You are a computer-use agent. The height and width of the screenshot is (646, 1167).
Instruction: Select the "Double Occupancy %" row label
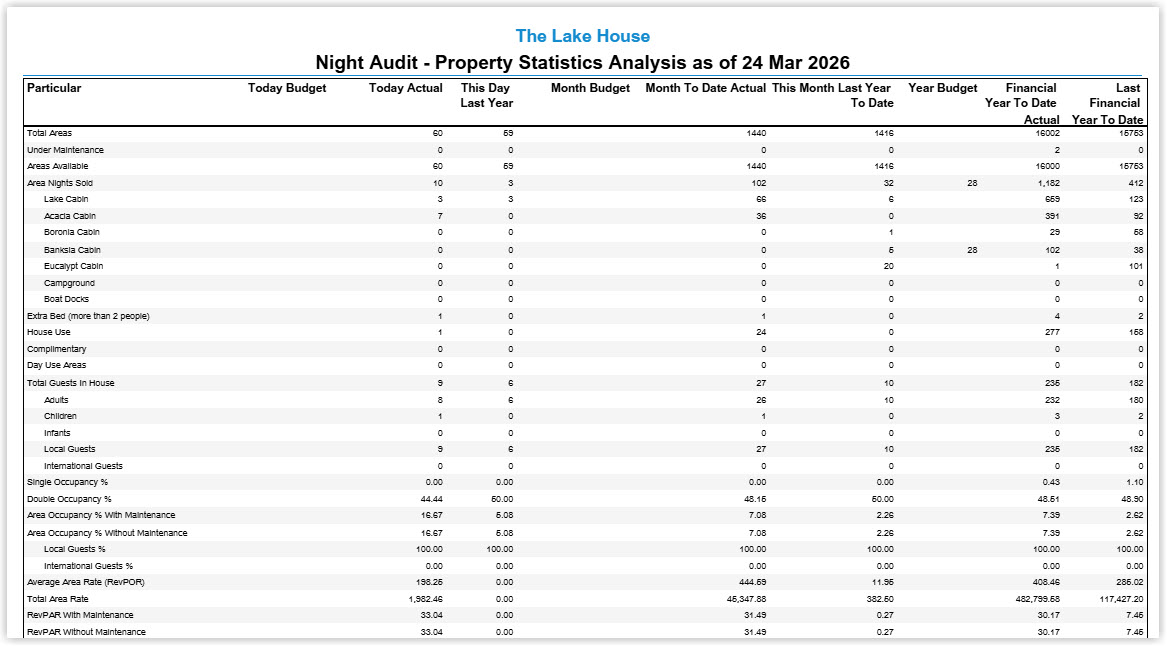69,499
